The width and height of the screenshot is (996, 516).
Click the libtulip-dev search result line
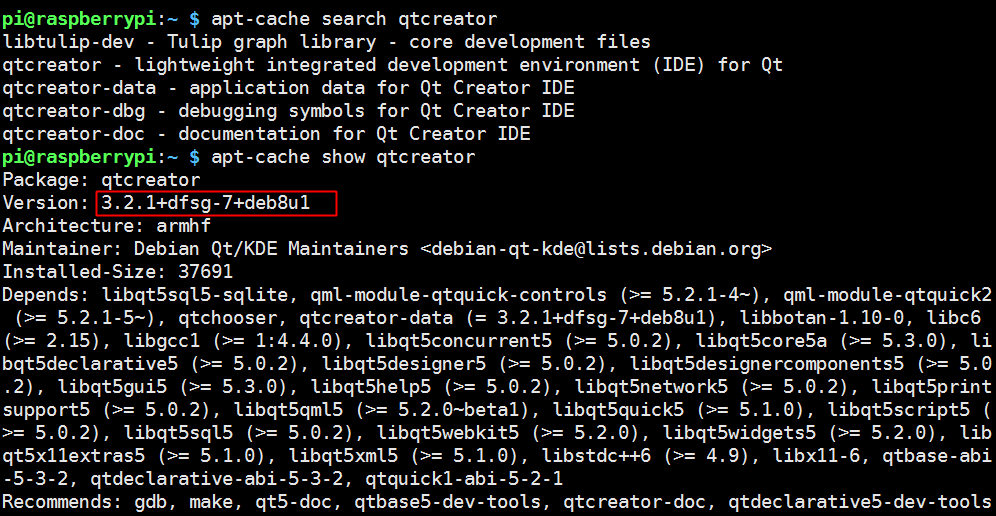pos(327,42)
